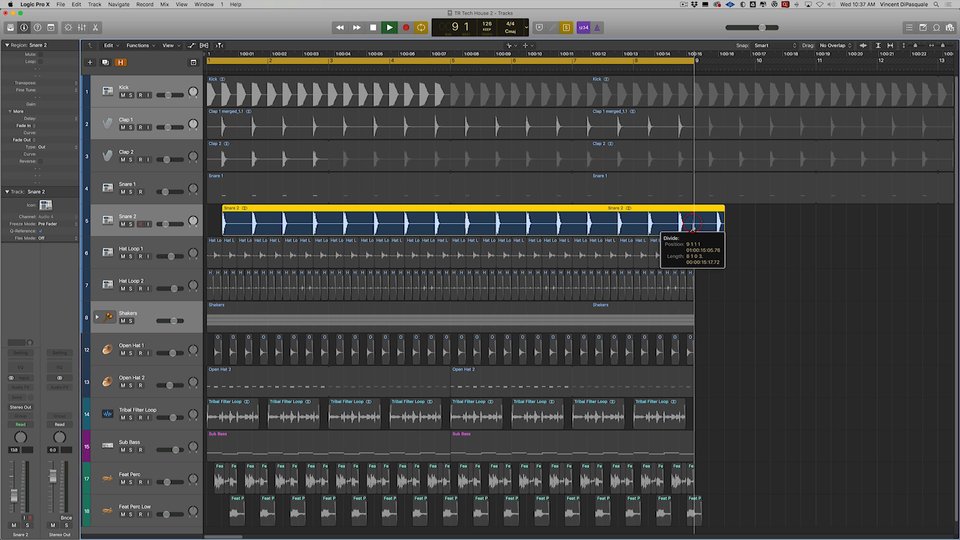Image resolution: width=960 pixels, height=540 pixels.
Task: Open the Navigate menu
Action: 119,4
